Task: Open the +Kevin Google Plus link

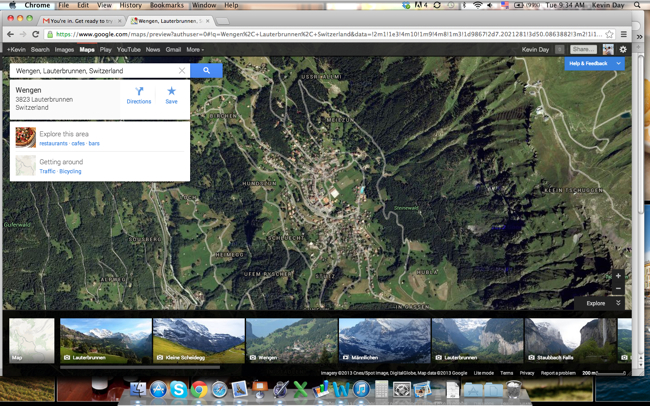Action: [16, 49]
